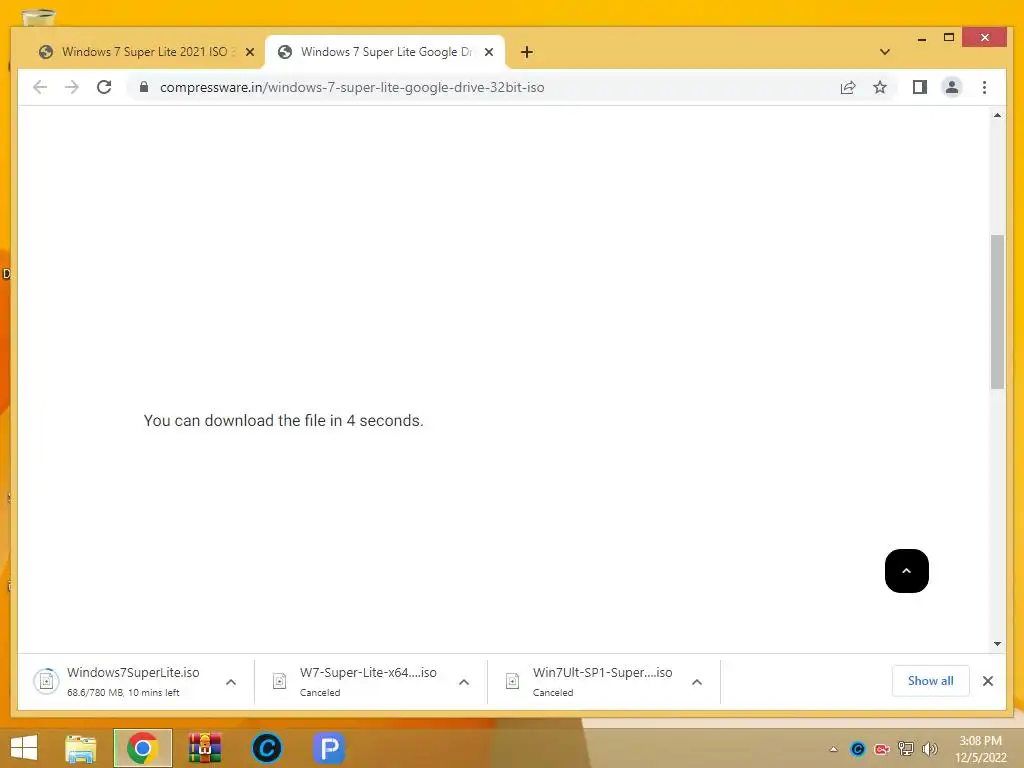Open taskbar clock showing 3:08 PM
Image resolution: width=1024 pixels, height=768 pixels.
(x=980, y=749)
